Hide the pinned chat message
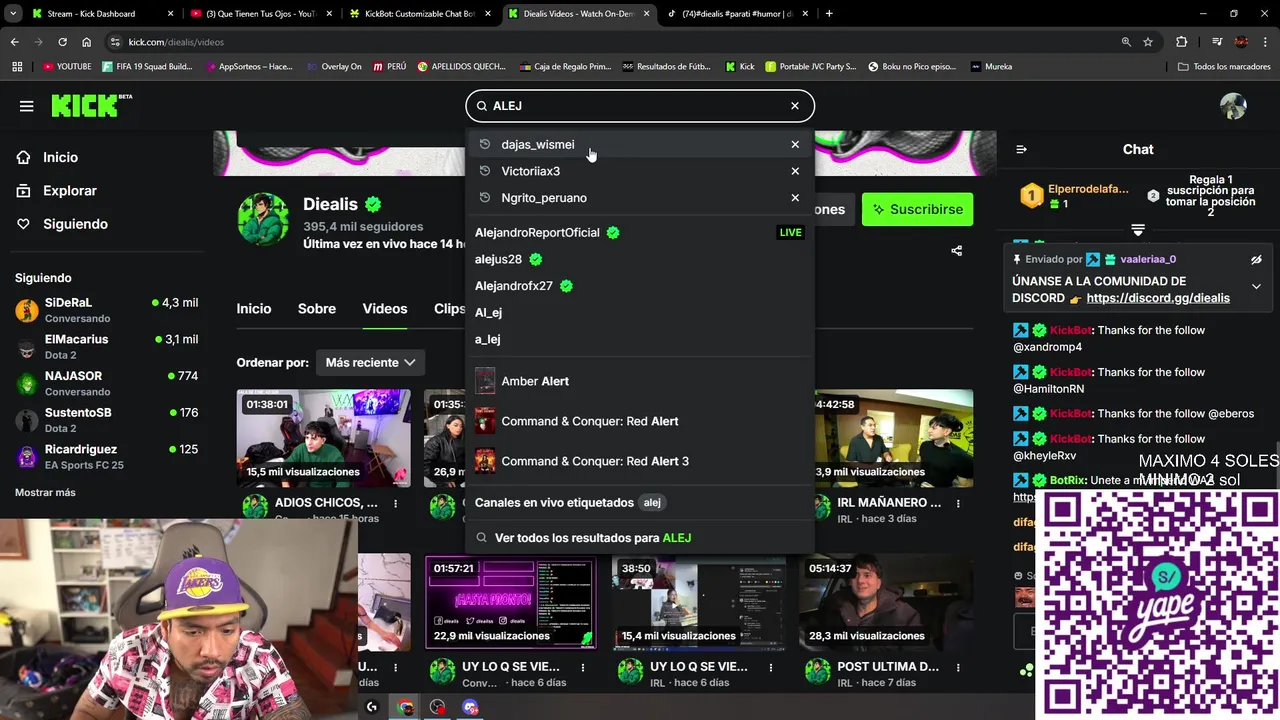 (x=1257, y=260)
